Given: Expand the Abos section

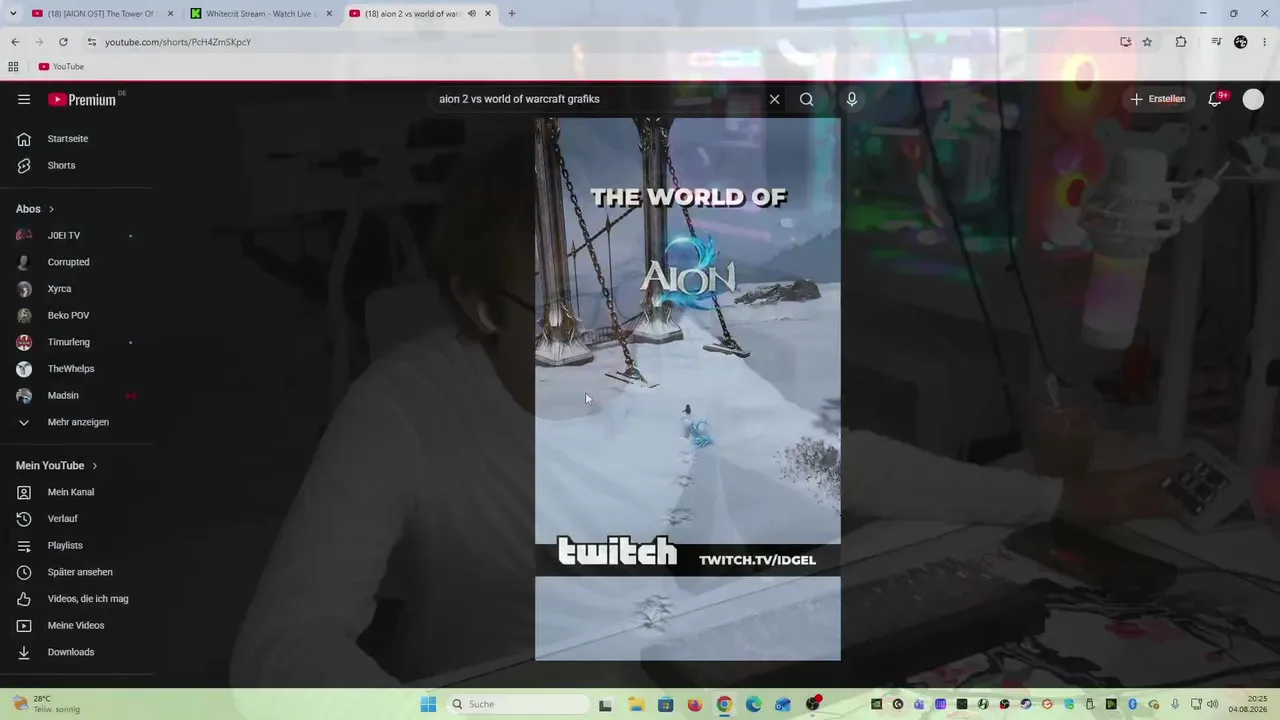Looking at the screenshot, I should tap(35, 209).
